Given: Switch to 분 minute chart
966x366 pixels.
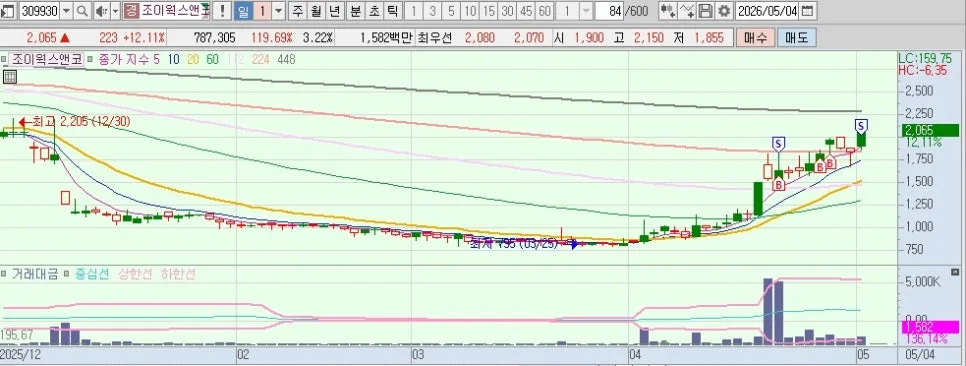Looking at the screenshot, I should [x=356, y=10].
